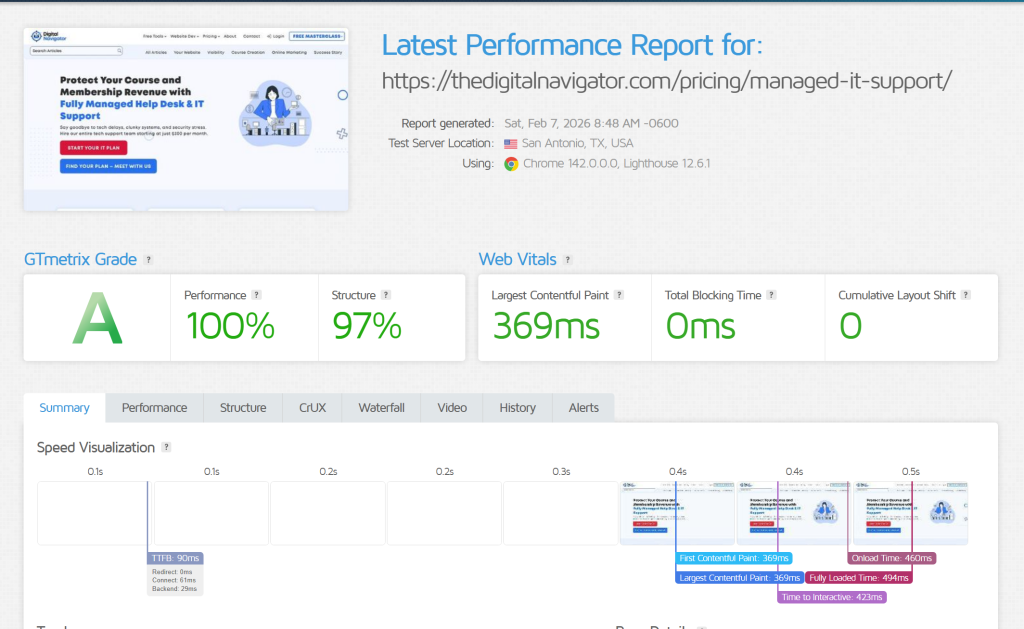Click the Cumulative Layout Shift help icon
This screenshot has width=1024, height=629.
pos(966,295)
